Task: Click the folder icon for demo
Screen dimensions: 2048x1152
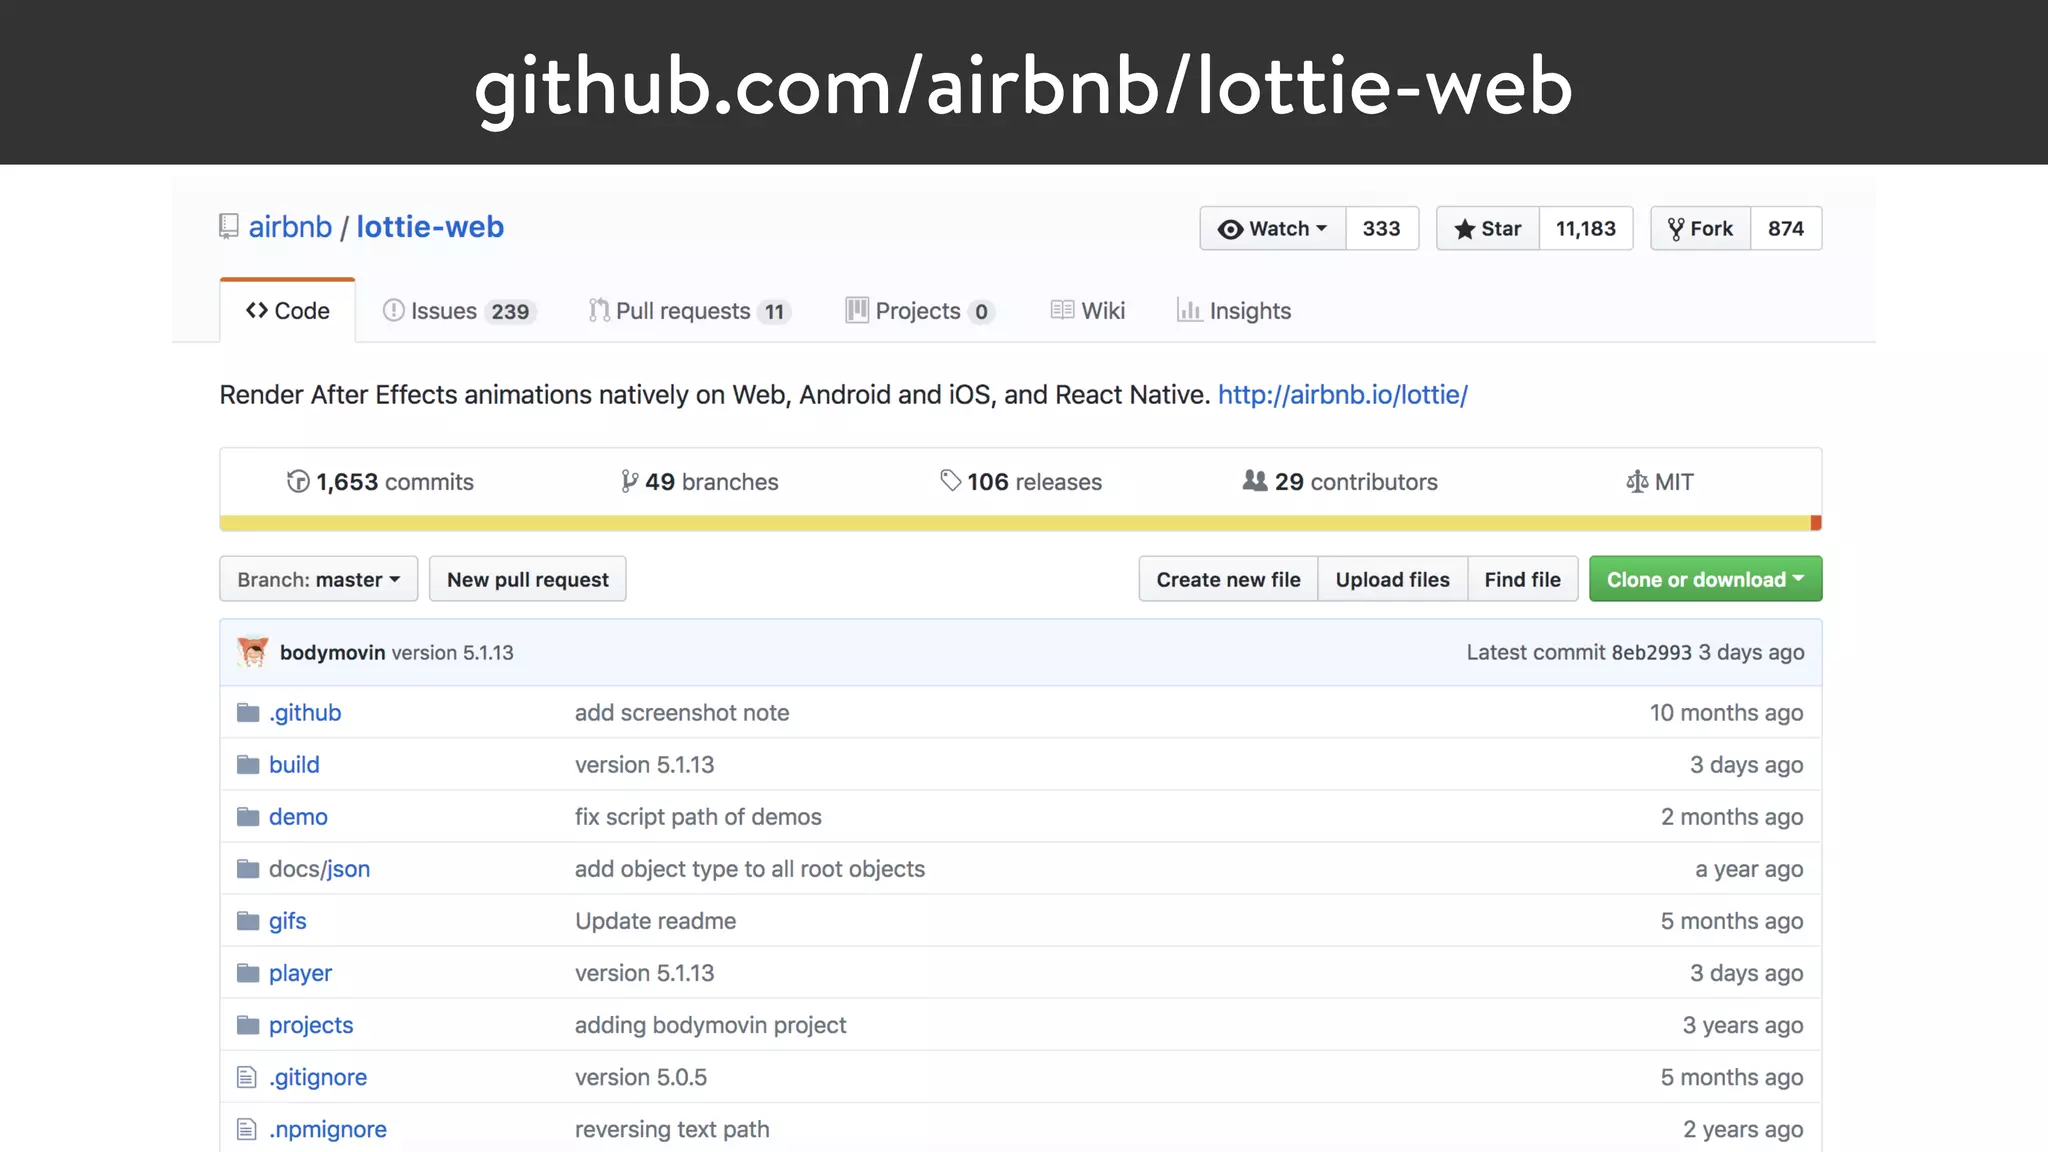Action: click(248, 816)
